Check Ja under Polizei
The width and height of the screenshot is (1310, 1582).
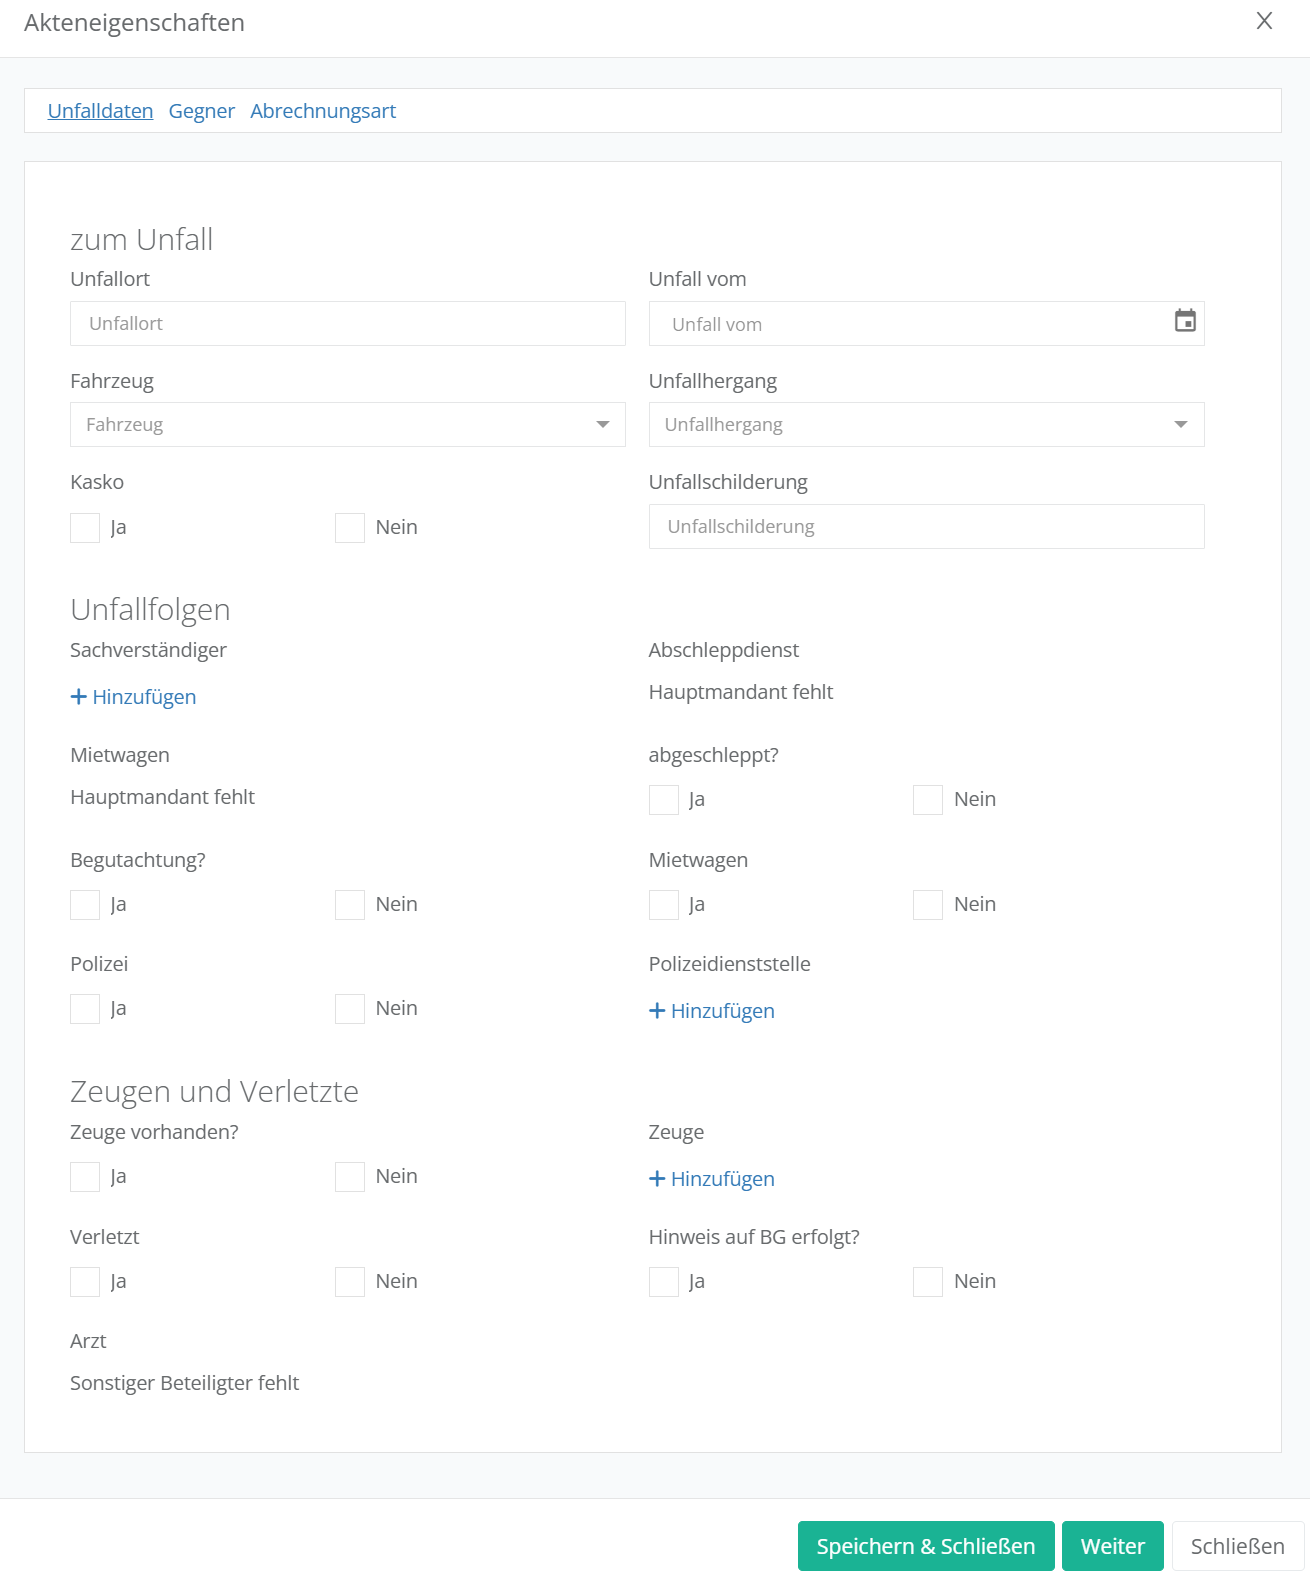click(x=86, y=1009)
